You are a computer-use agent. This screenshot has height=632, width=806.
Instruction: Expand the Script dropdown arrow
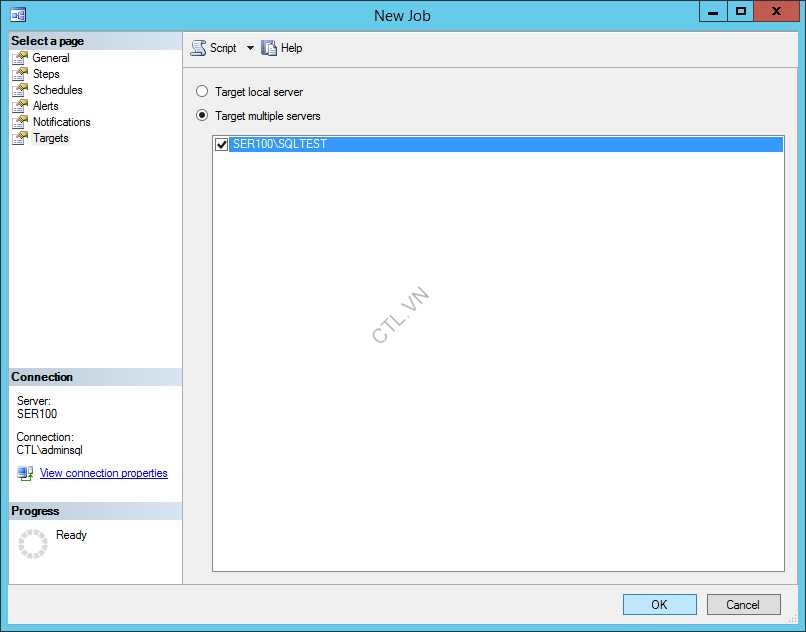250,48
